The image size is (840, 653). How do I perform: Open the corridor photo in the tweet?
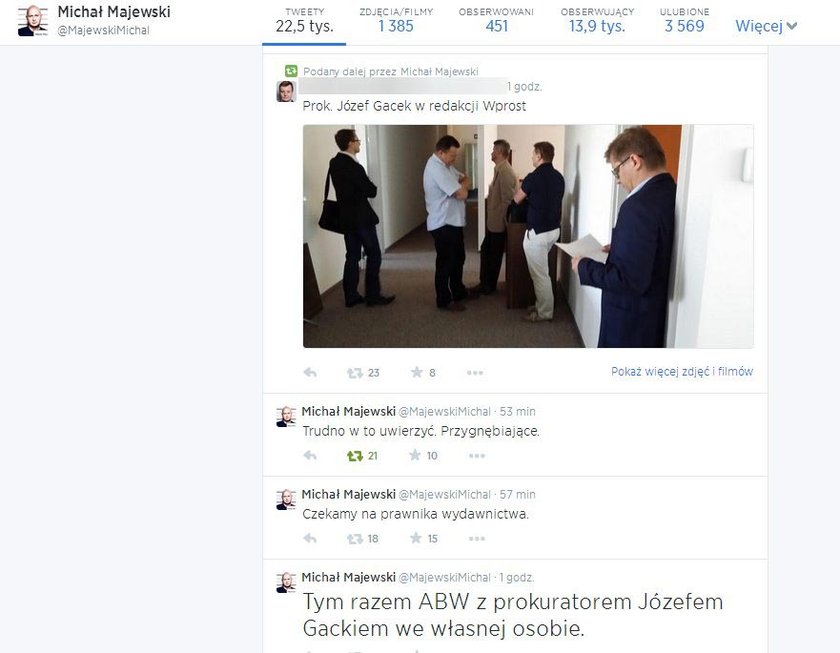[x=528, y=236]
